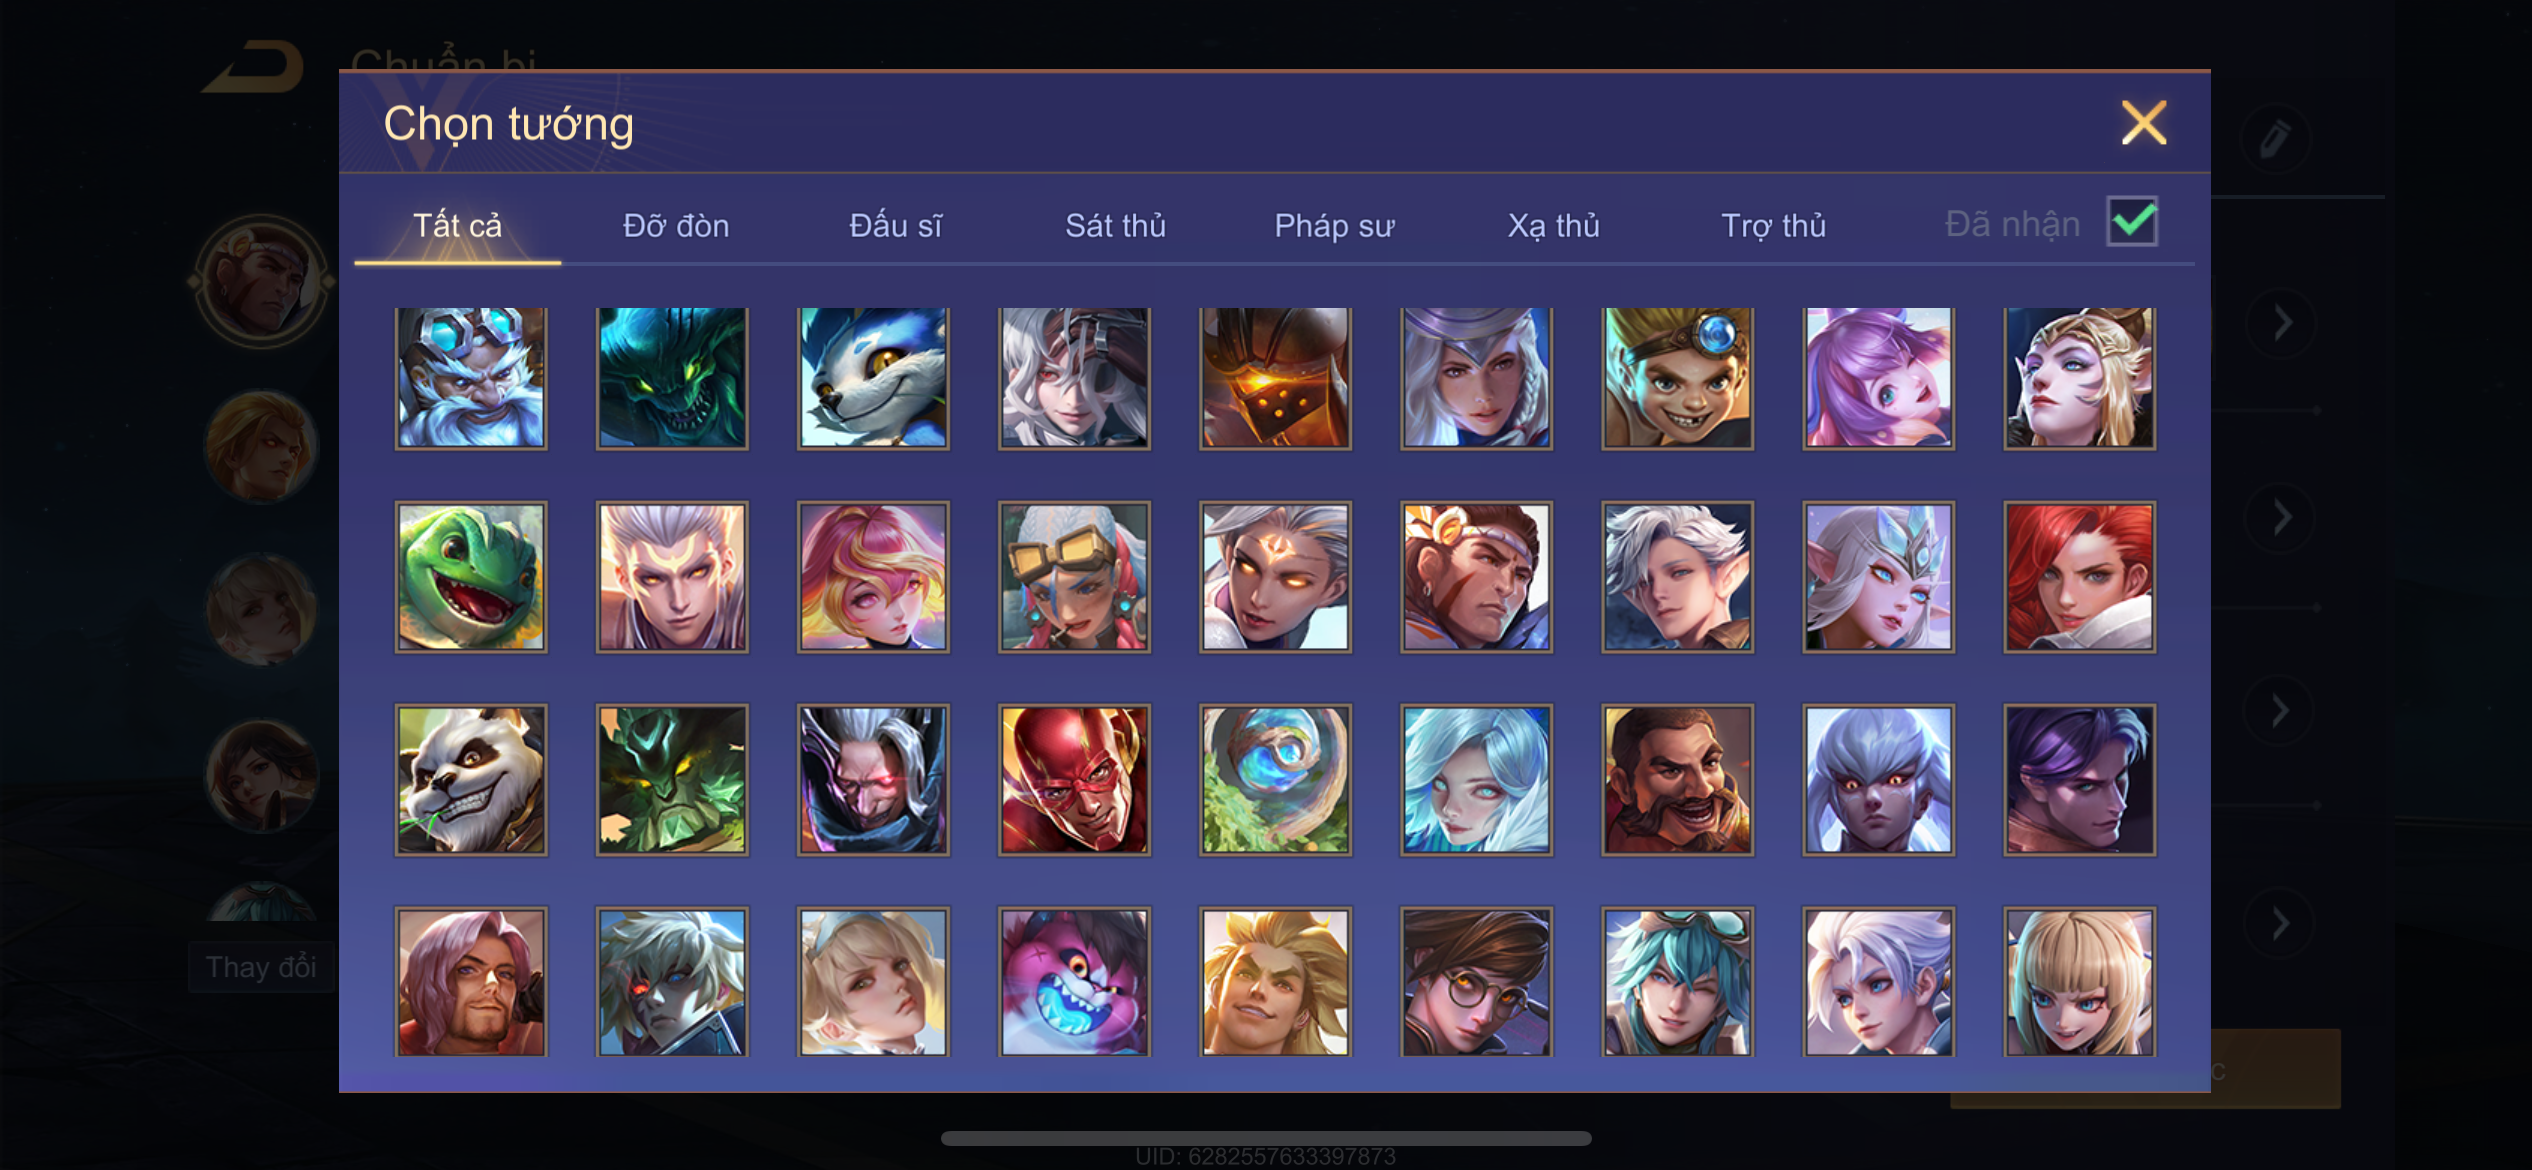Select the pink grinning cat monster hero

click(1074, 982)
